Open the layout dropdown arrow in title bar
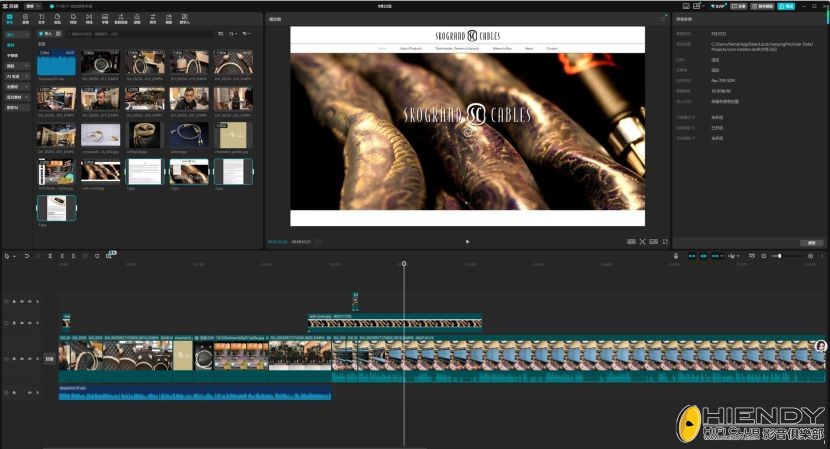The image size is (830, 449). coord(703,7)
